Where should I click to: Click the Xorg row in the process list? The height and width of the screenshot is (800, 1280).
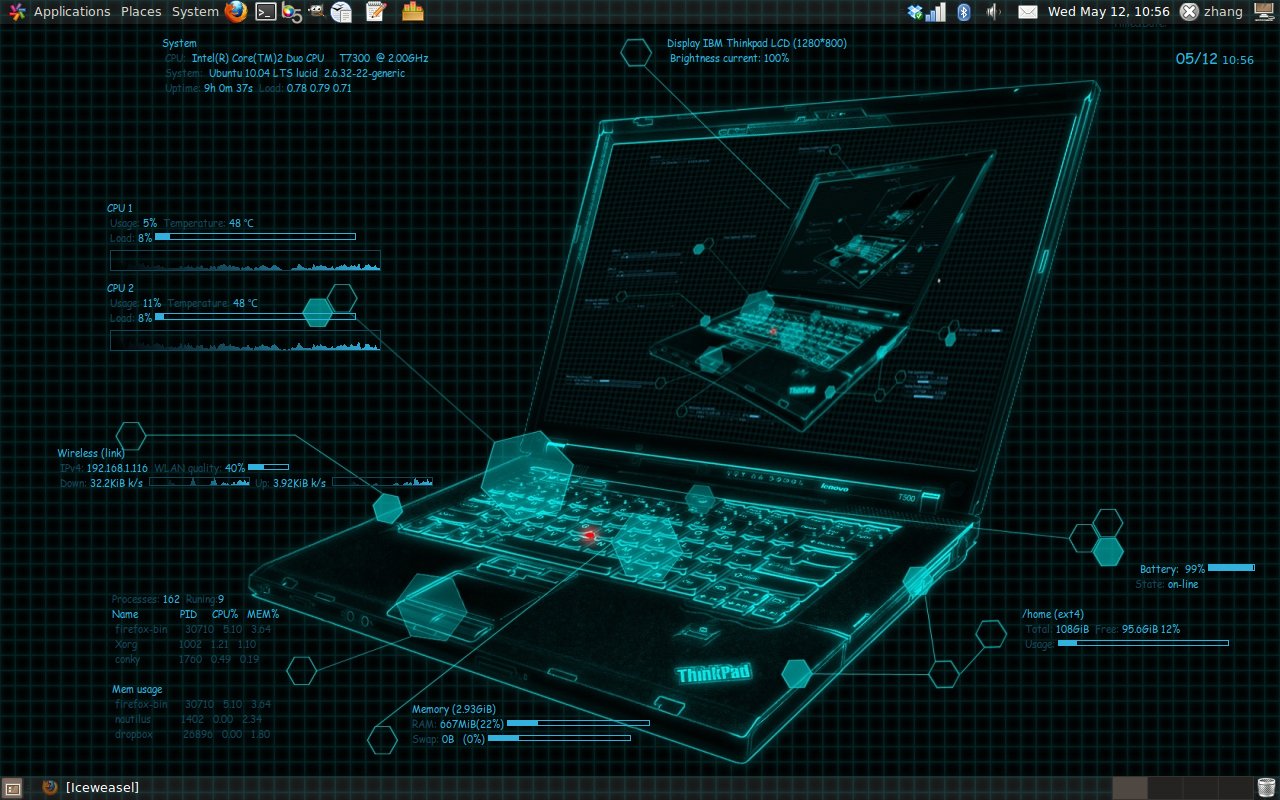point(186,644)
